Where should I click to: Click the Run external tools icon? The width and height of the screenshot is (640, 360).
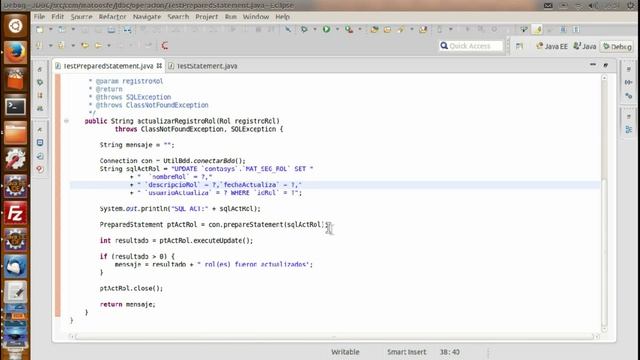(349, 29)
